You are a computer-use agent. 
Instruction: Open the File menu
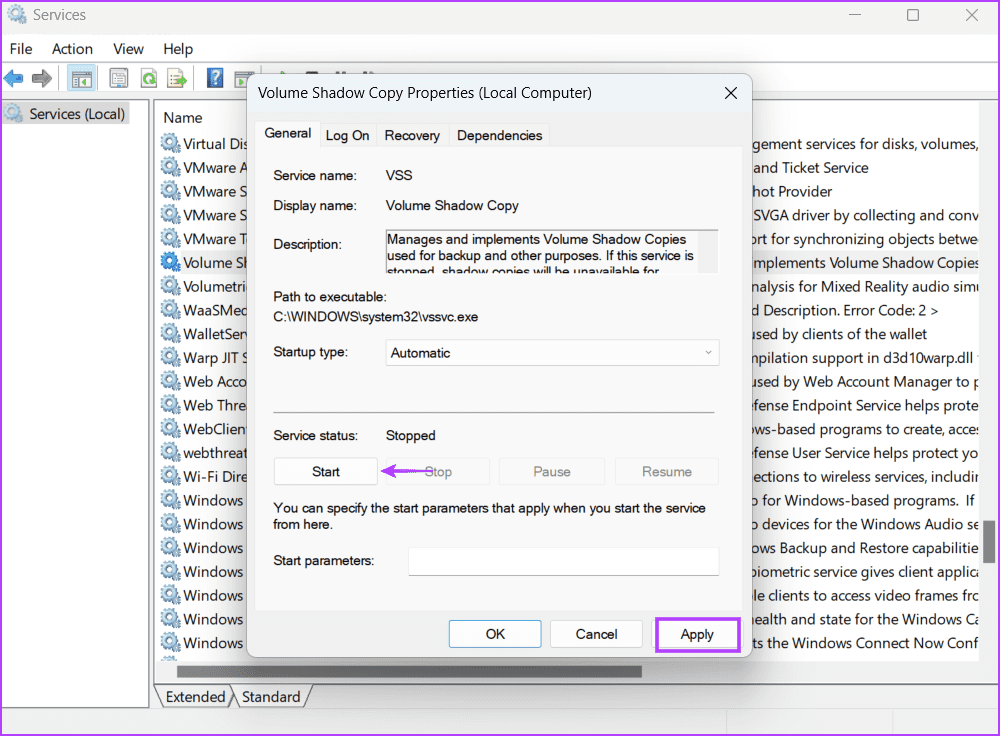tap(21, 49)
